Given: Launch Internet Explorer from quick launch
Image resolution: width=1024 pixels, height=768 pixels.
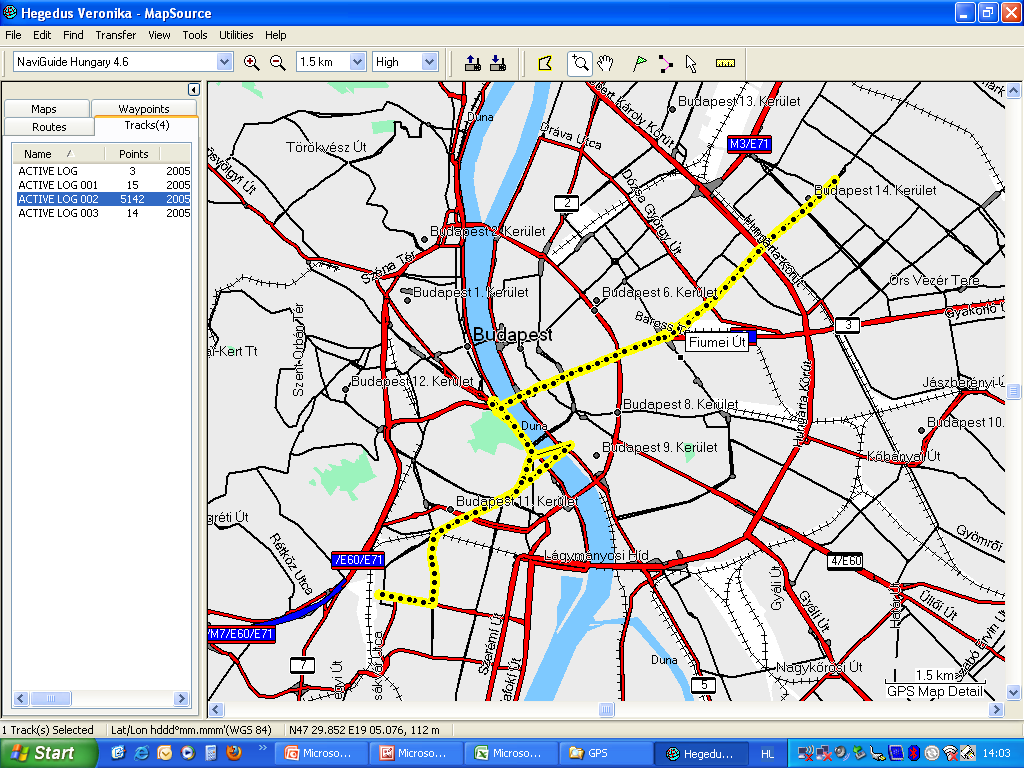Looking at the screenshot, I should [x=140, y=753].
